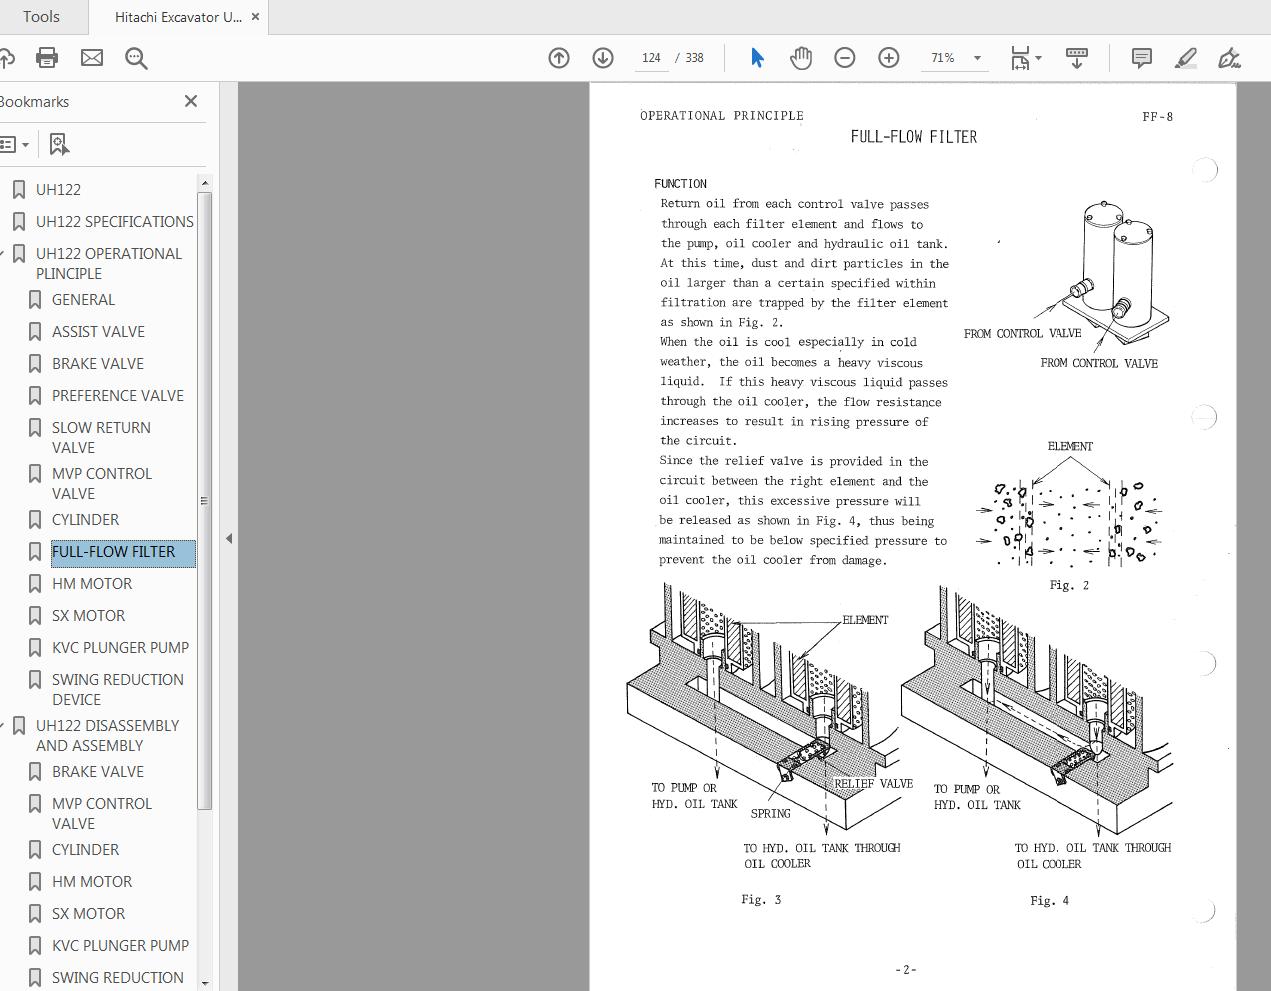
Task: Open the 71% zoom level dropdown
Action: coord(977,58)
